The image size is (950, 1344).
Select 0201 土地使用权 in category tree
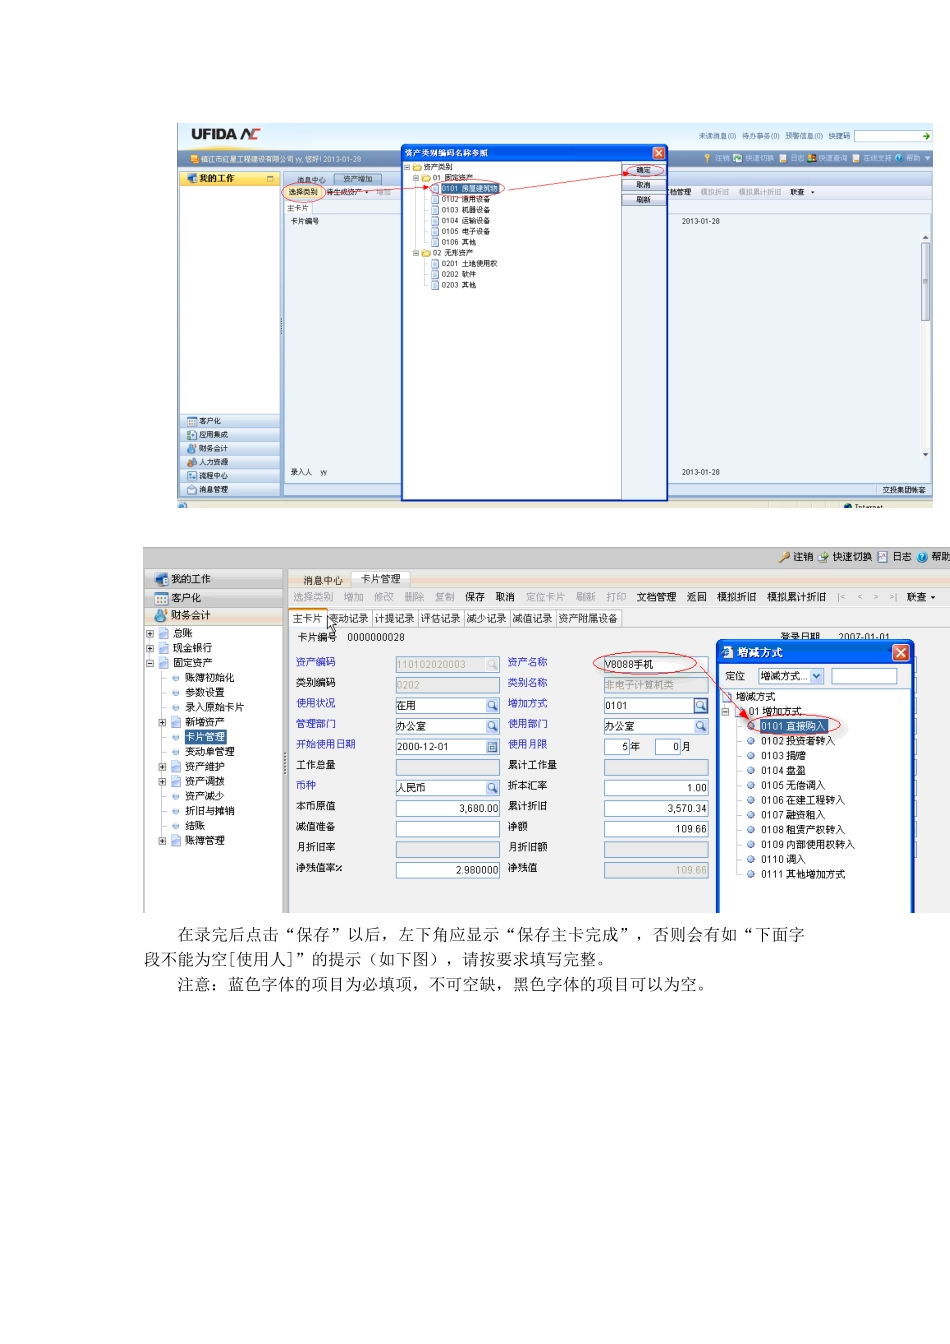pos(469,264)
